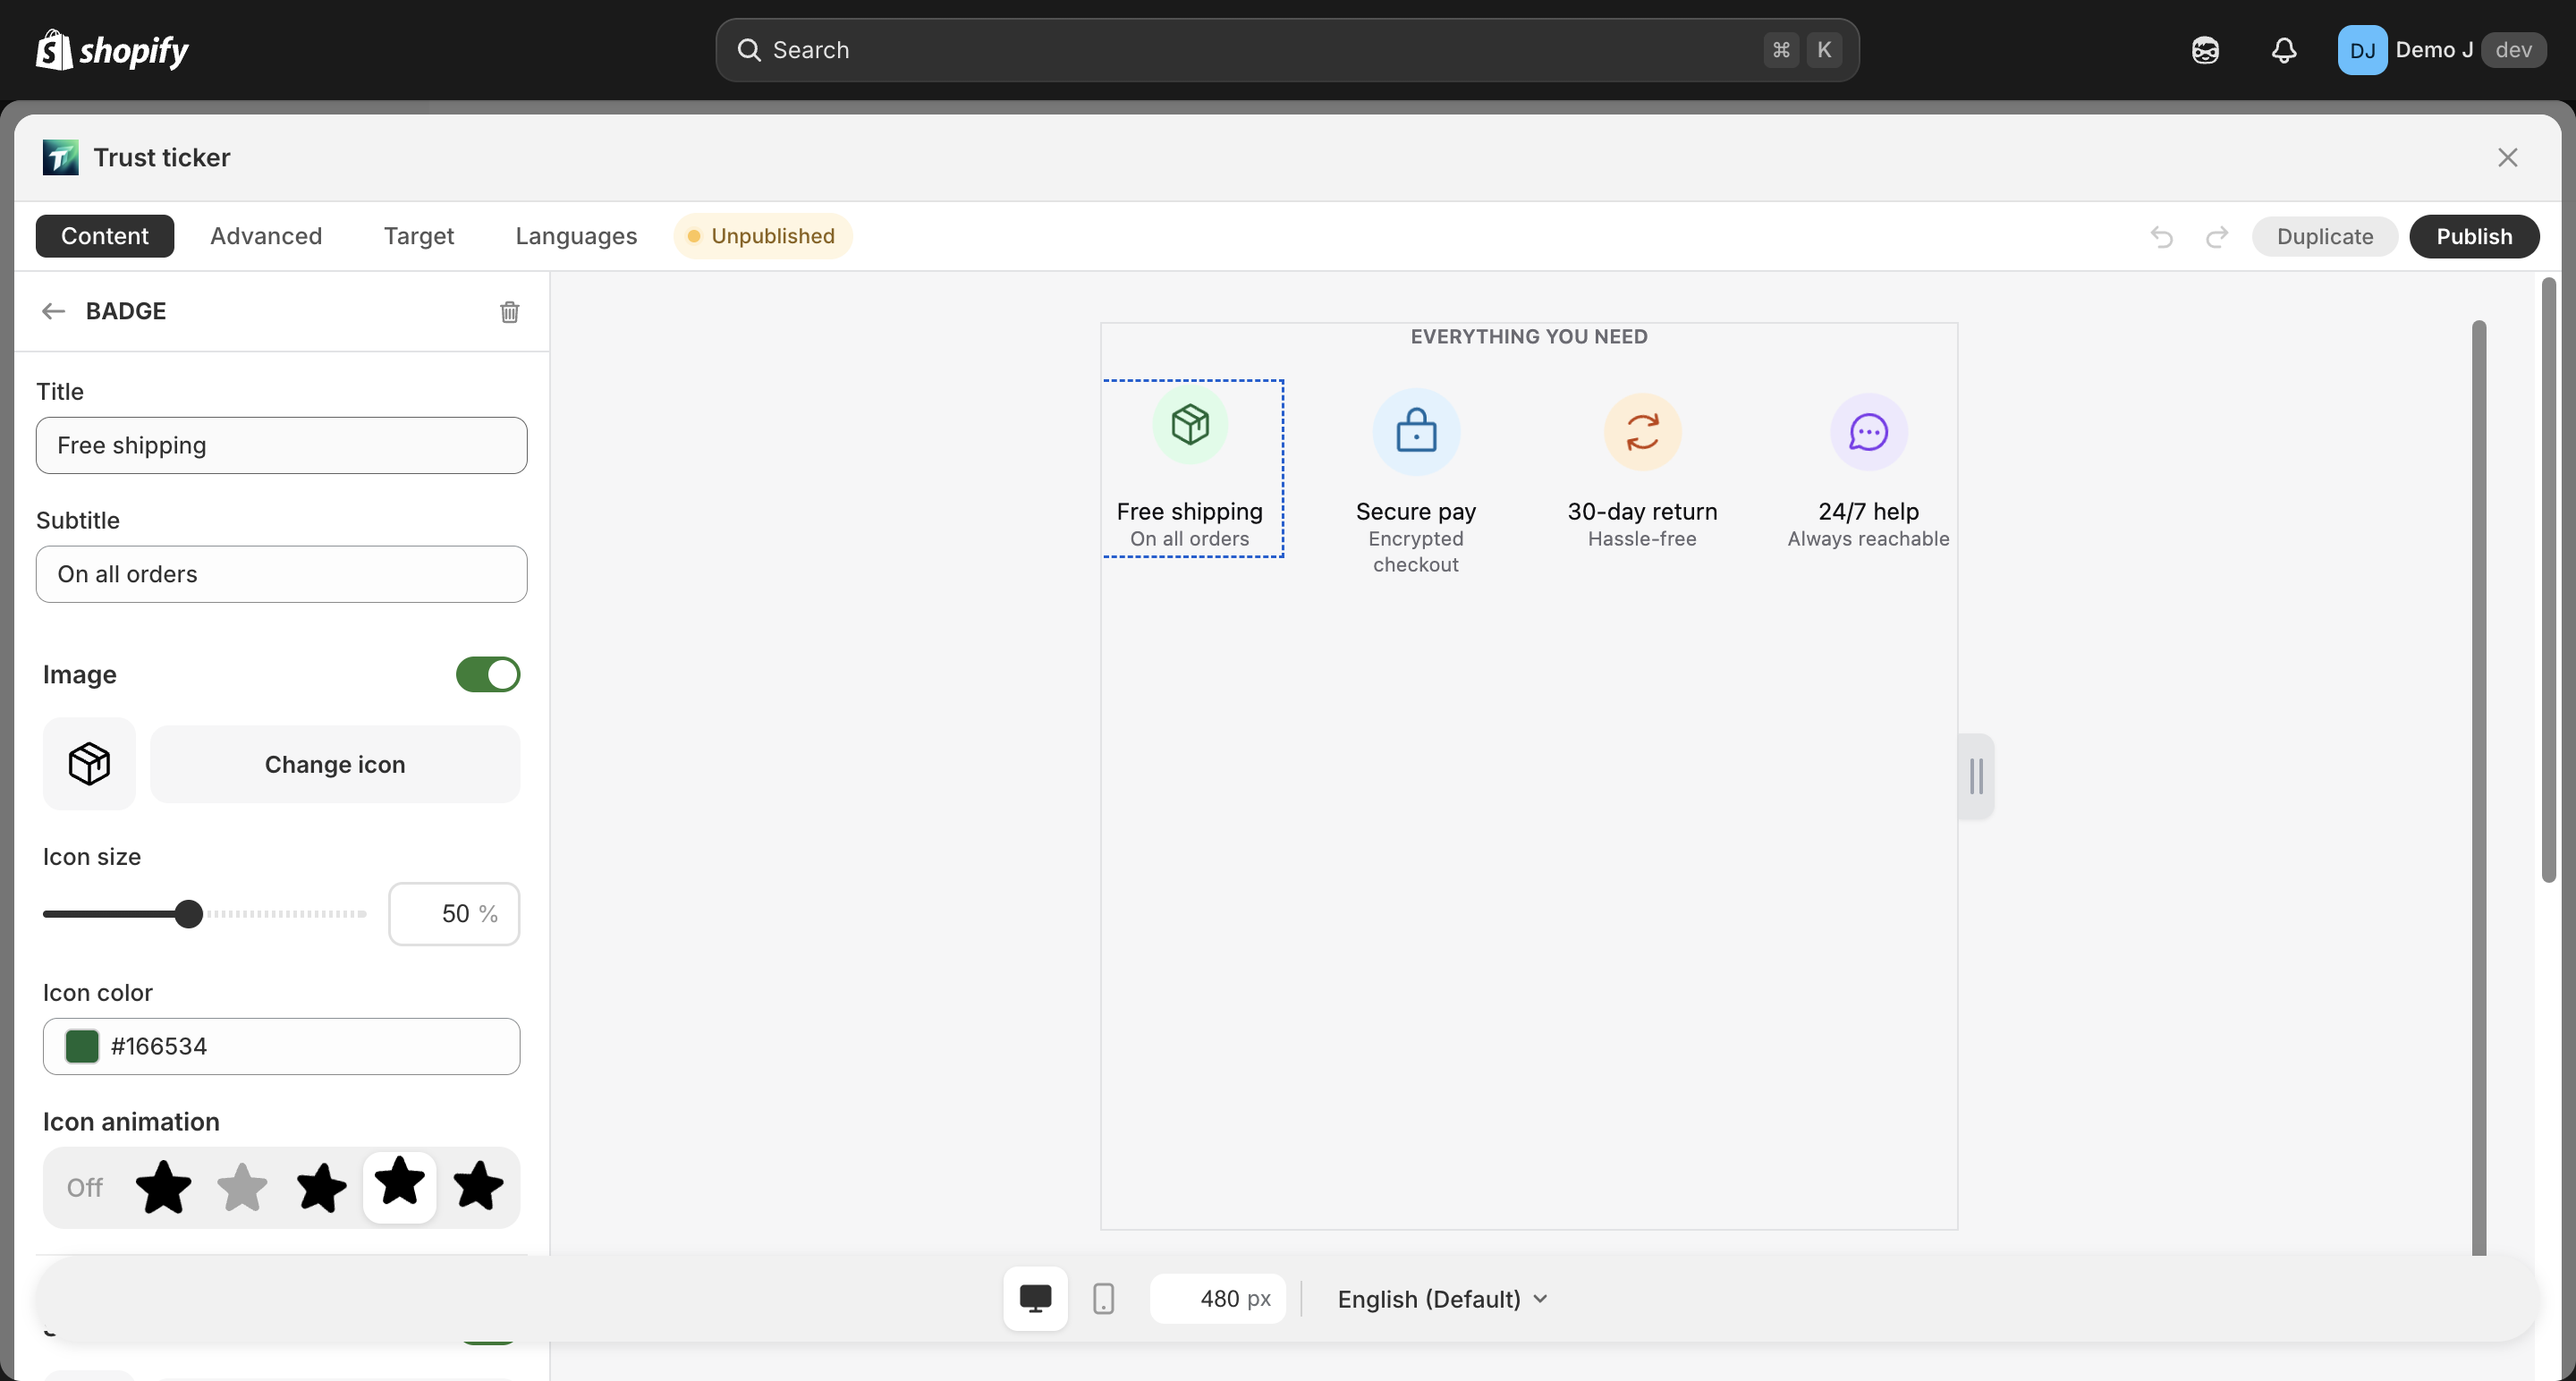This screenshot has height=1381, width=2576.
Task: Click the preview width resize handle
Action: (1976, 776)
